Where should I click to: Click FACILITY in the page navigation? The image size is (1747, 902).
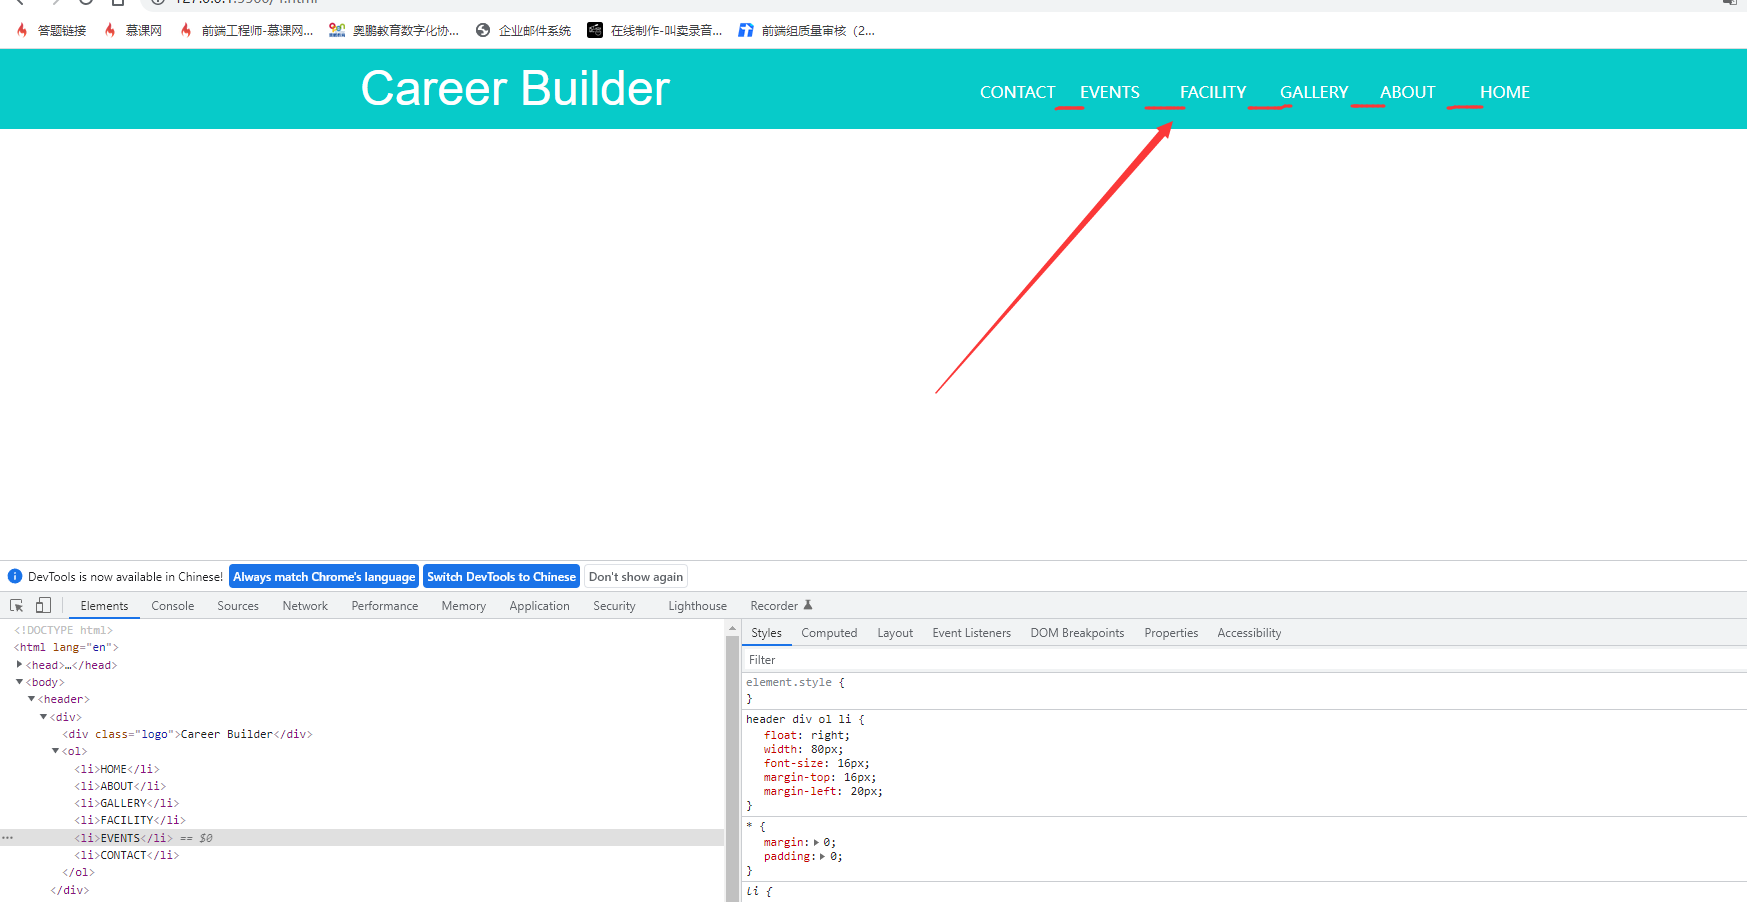click(x=1213, y=92)
